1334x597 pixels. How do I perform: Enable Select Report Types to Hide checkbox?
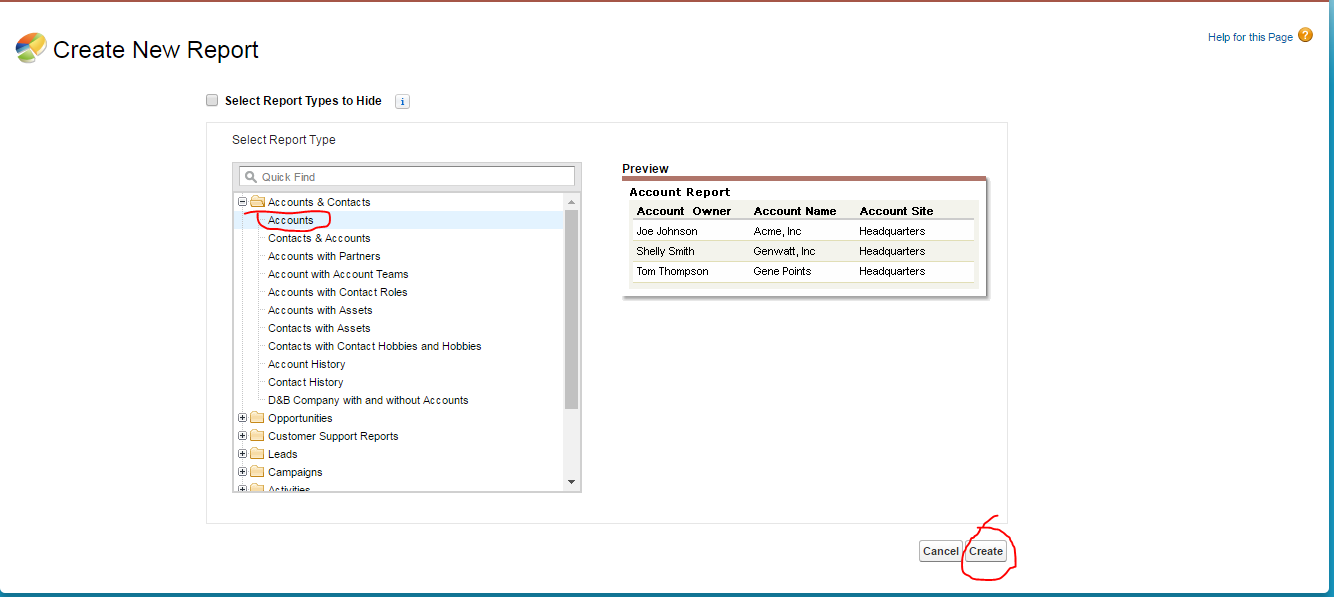pos(211,100)
